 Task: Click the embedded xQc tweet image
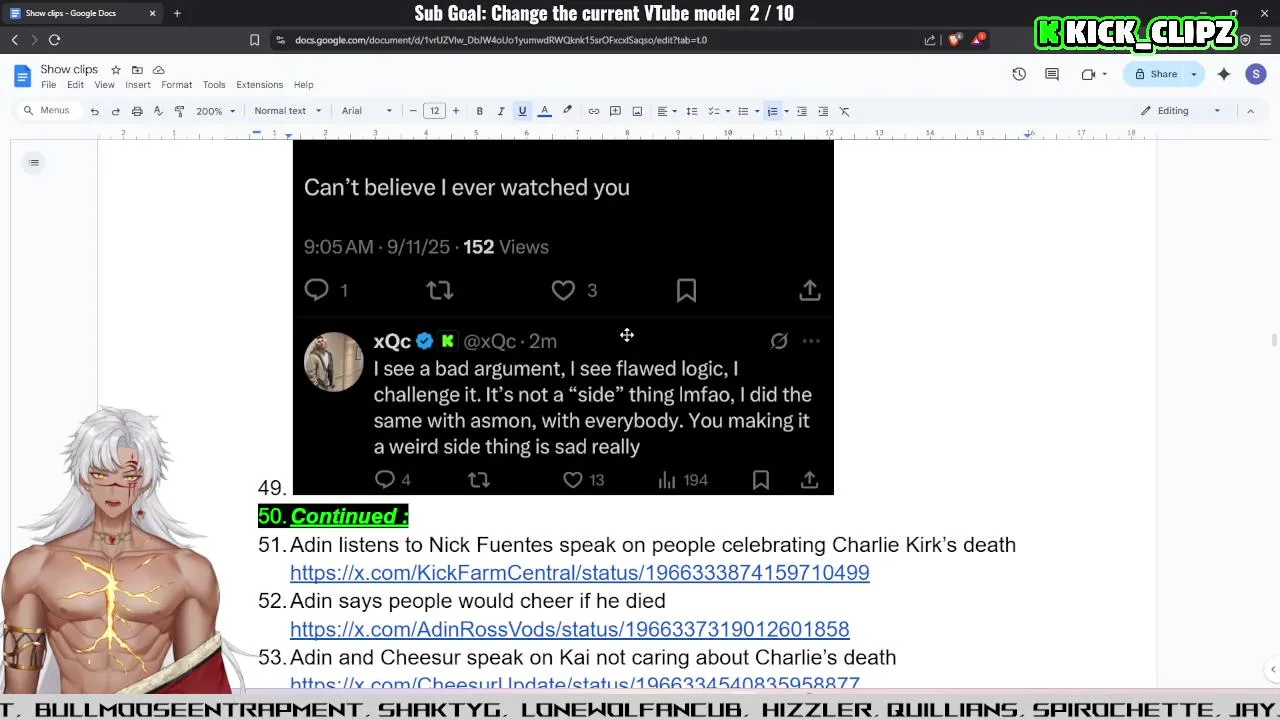coord(563,317)
